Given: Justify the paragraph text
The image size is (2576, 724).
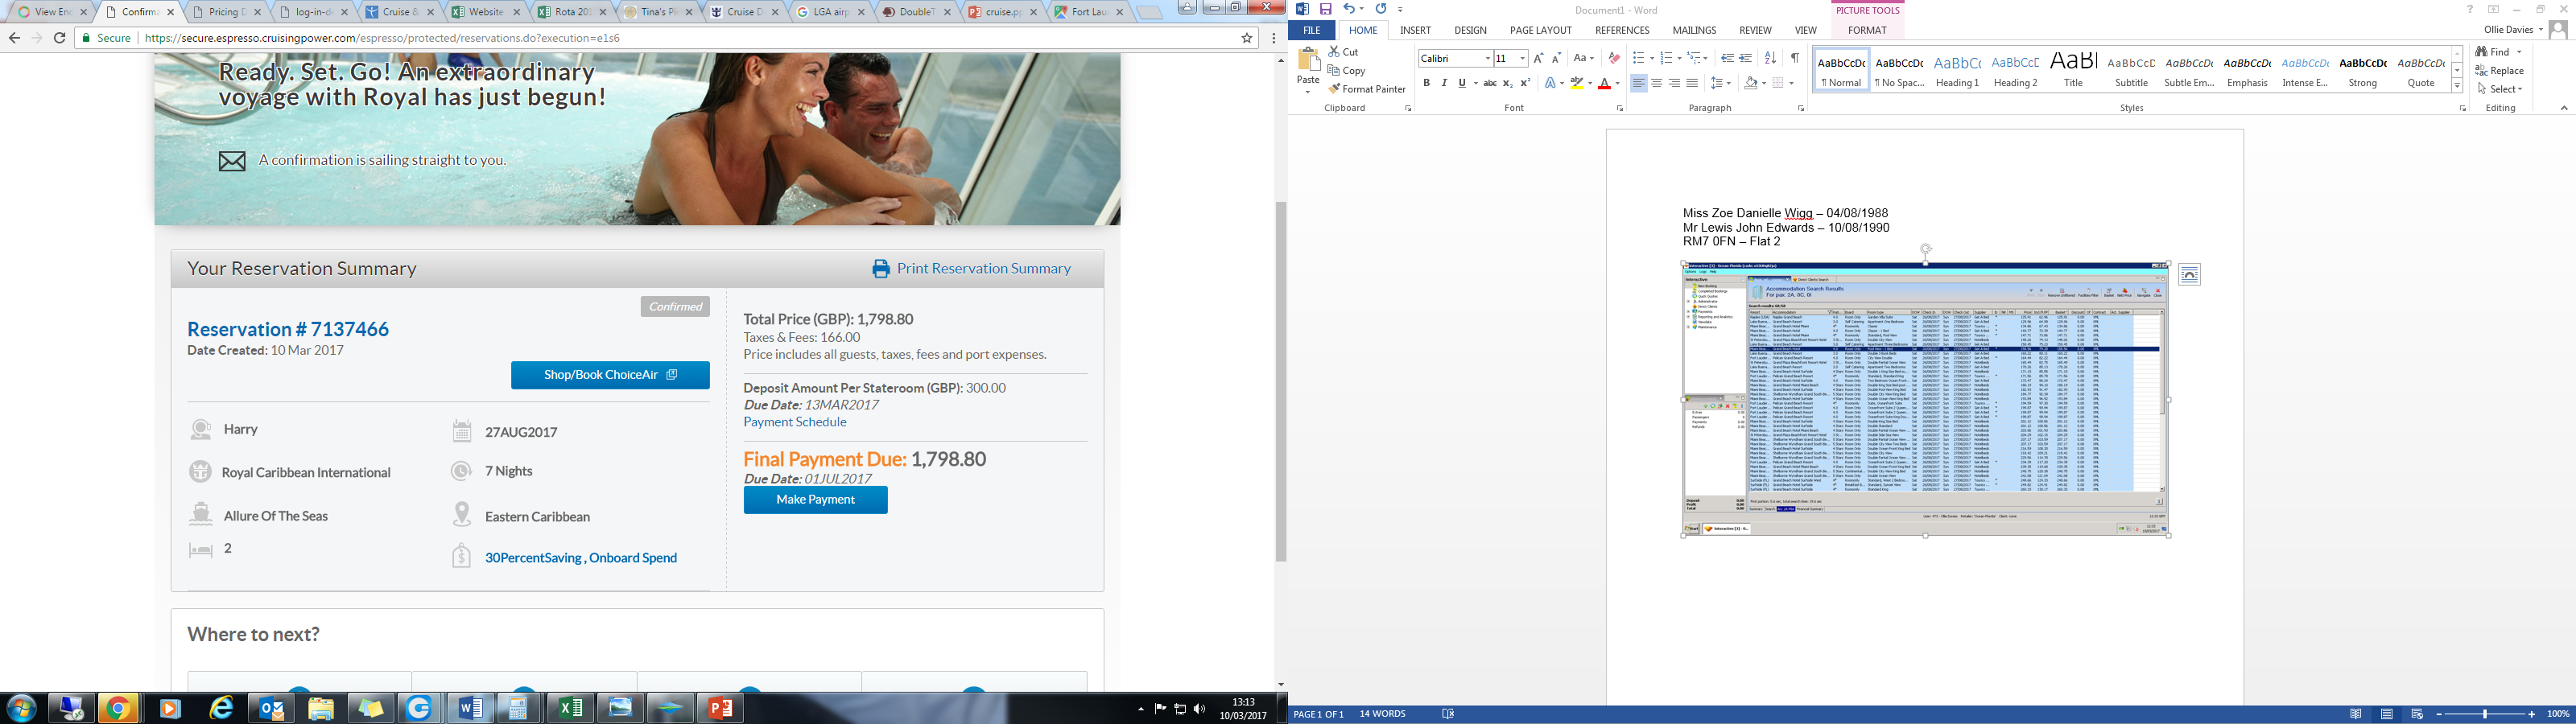Looking at the screenshot, I should [x=1692, y=83].
